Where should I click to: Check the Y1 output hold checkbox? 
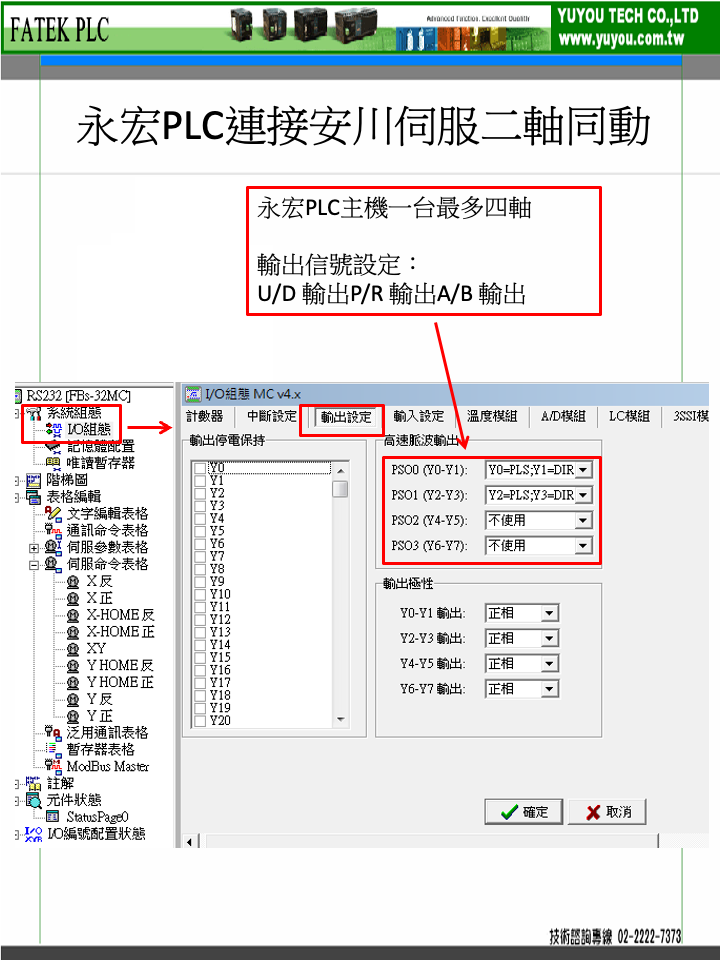(200, 481)
